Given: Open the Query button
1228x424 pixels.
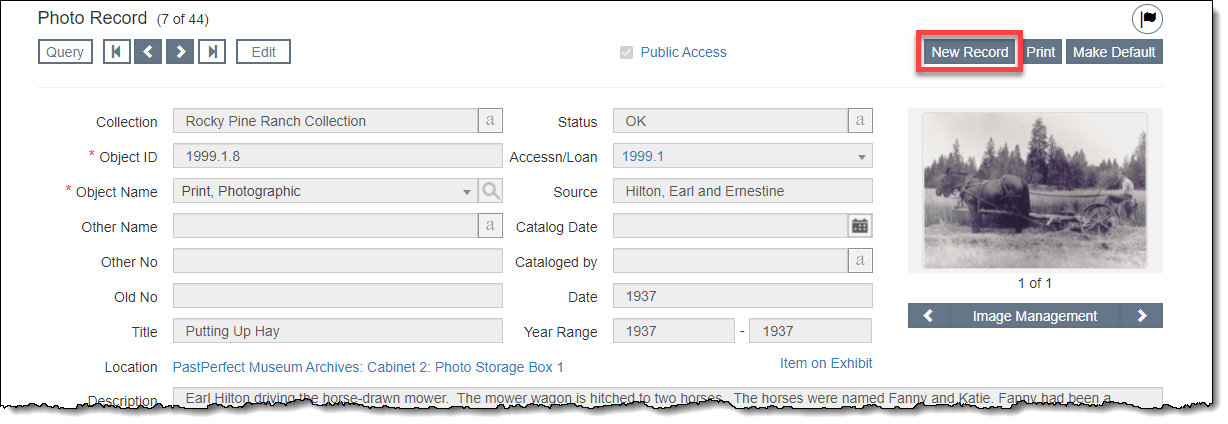Looking at the screenshot, I should (x=65, y=52).
